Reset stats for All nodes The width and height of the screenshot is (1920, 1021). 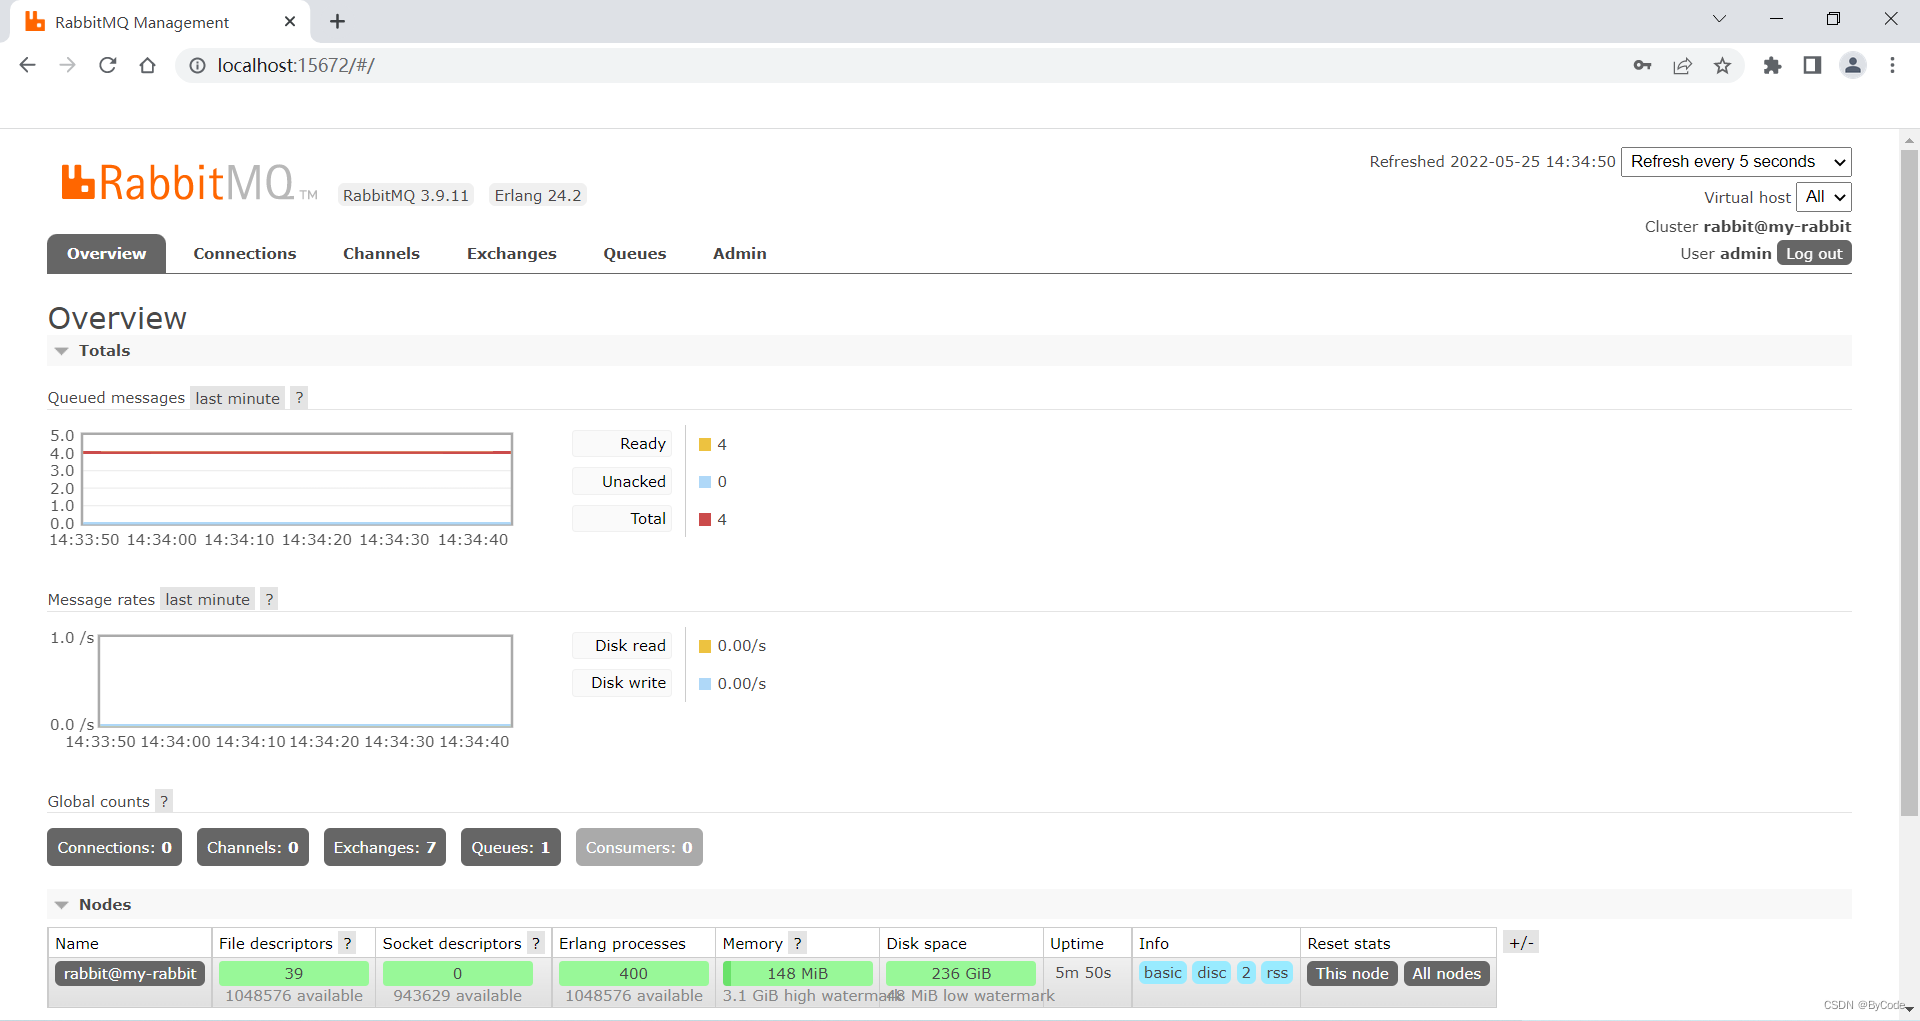click(x=1446, y=974)
